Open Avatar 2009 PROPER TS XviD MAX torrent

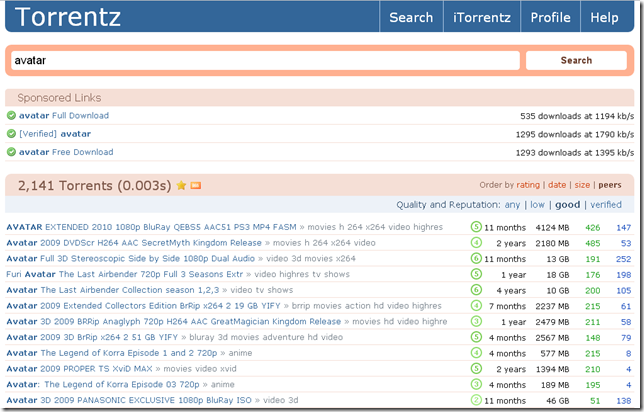[79, 368]
